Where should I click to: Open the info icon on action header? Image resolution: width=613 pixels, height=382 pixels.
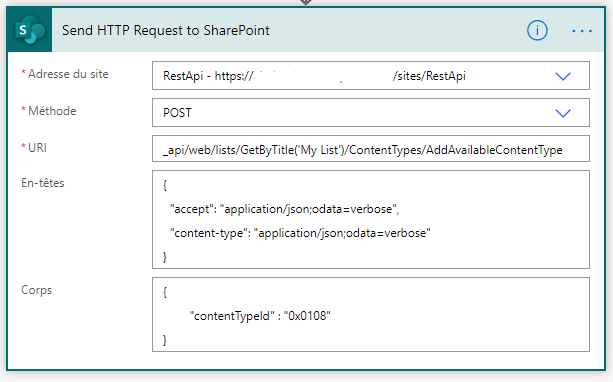537,30
